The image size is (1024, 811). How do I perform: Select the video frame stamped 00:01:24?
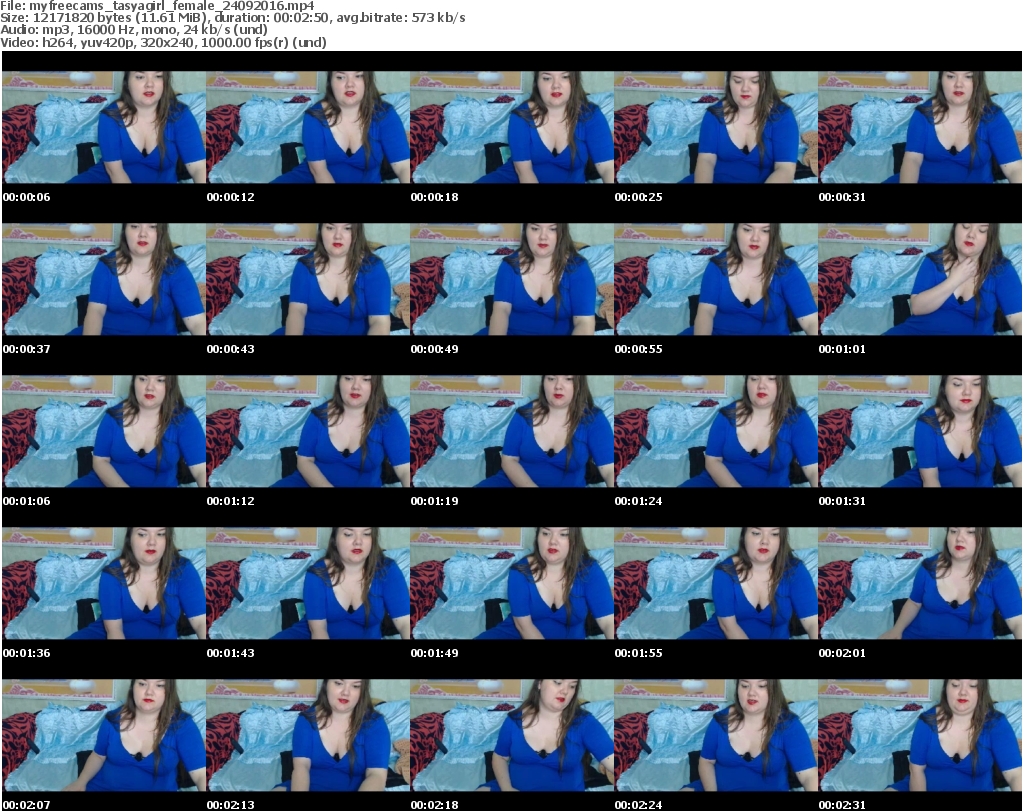click(x=716, y=432)
